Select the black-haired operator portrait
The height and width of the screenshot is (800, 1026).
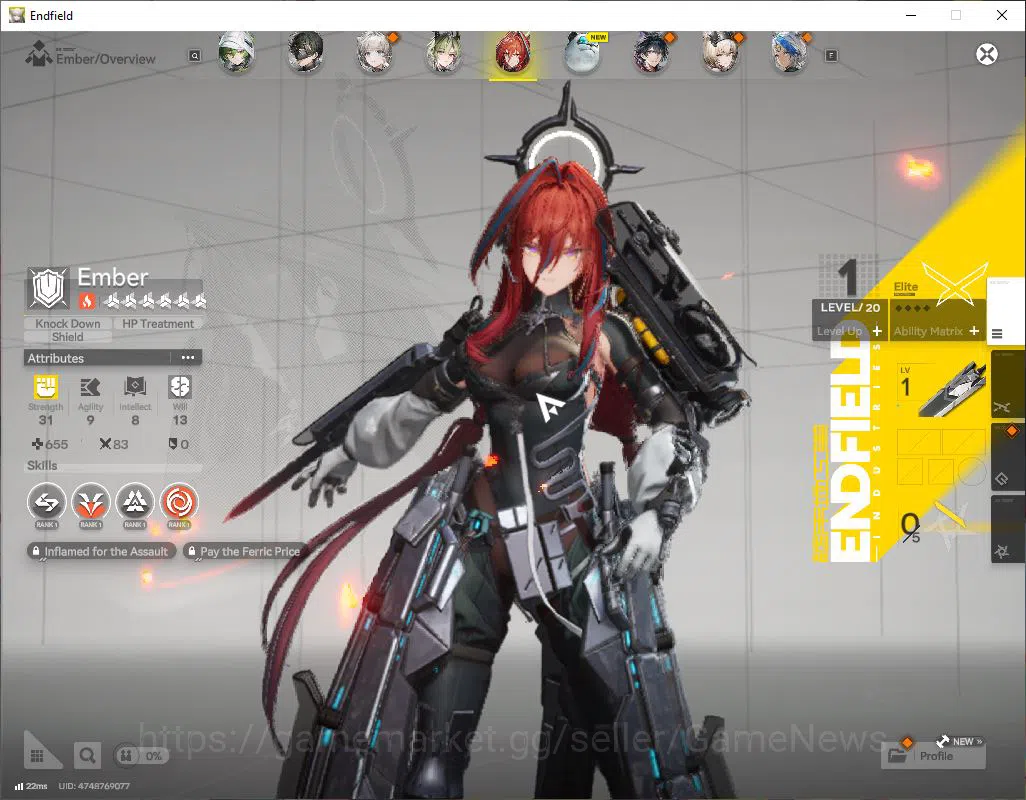click(x=652, y=52)
